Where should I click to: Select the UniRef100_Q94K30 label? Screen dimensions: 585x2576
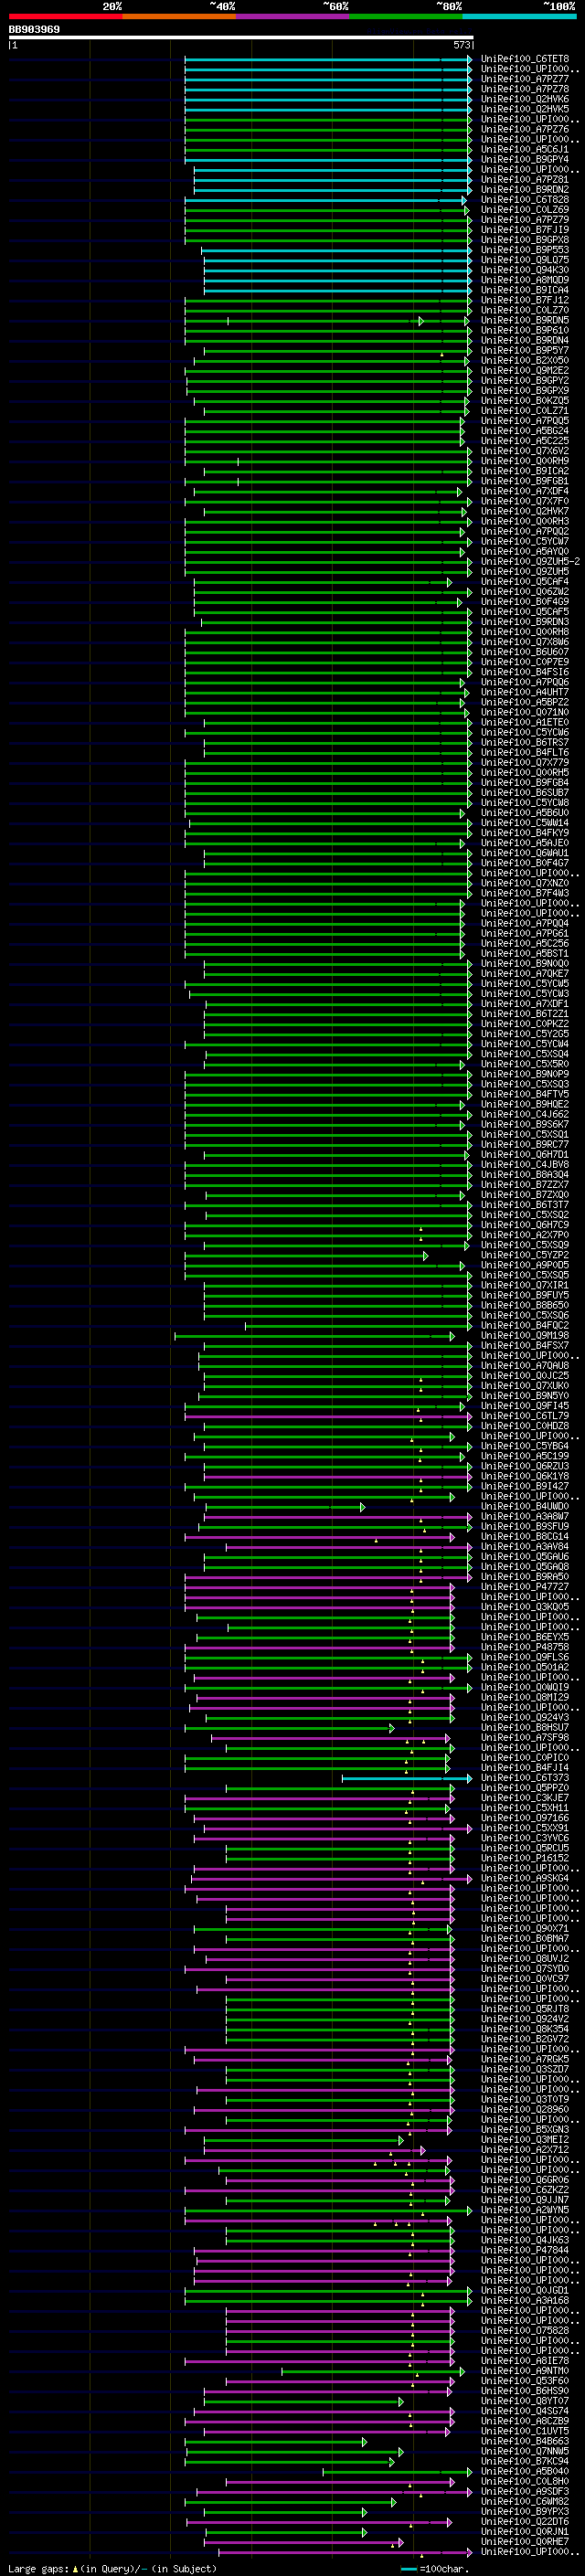point(525,270)
